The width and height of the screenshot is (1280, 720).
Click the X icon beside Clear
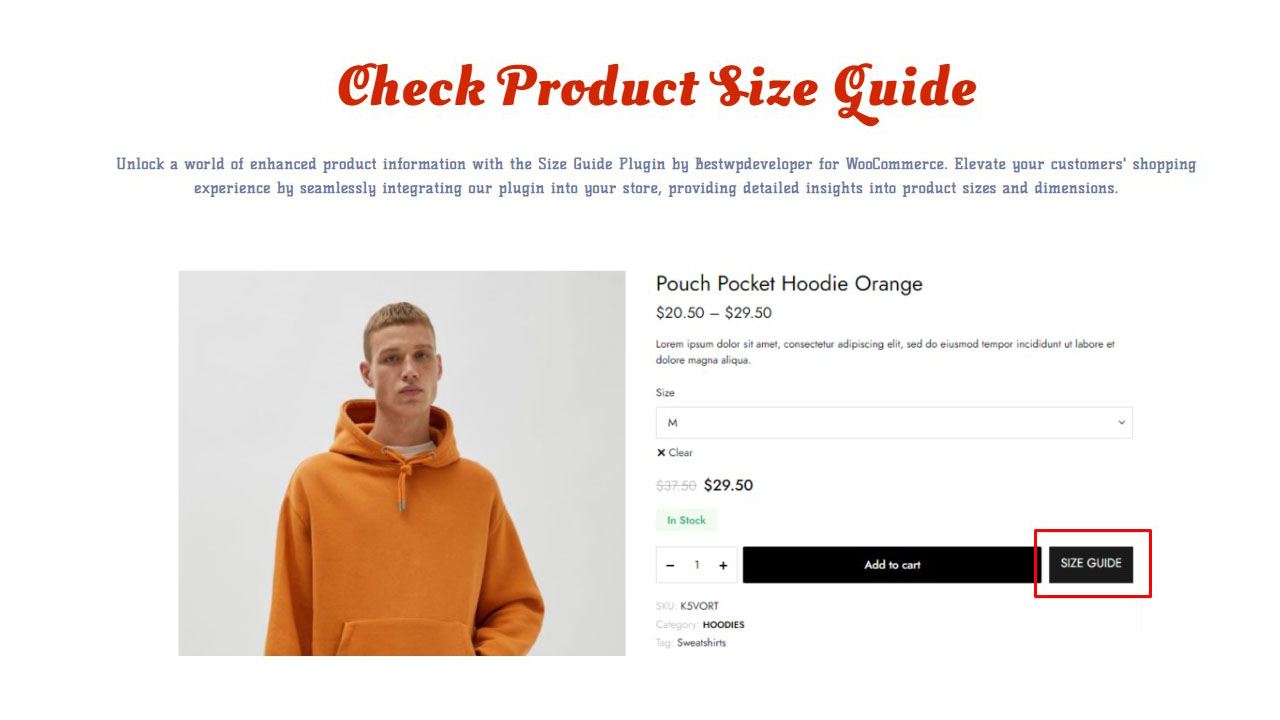[x=661, y=453]
